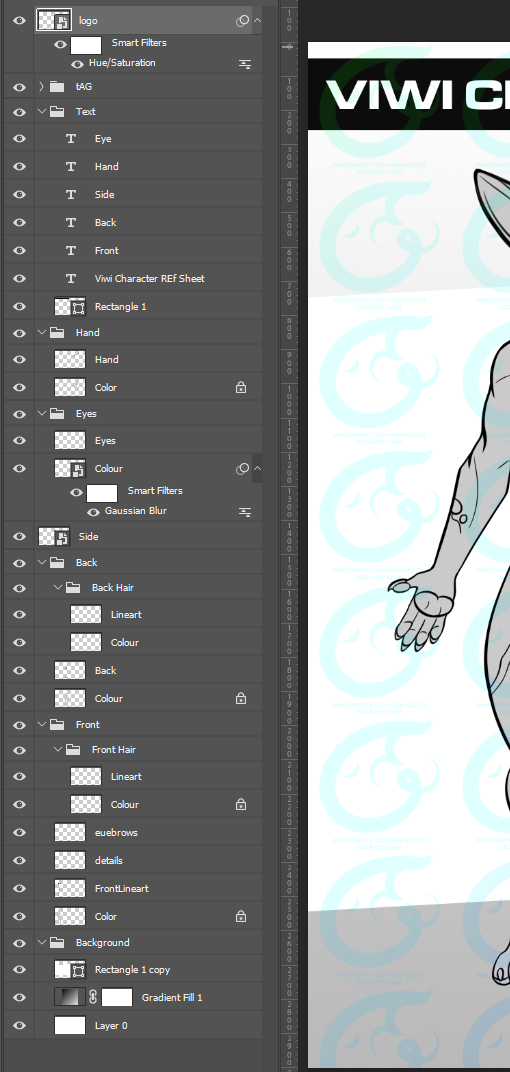Screen dimensions: 510x1072
Task: Click the Smart Filters mask thumbnail under logo
Action: (x=86, y=45)
